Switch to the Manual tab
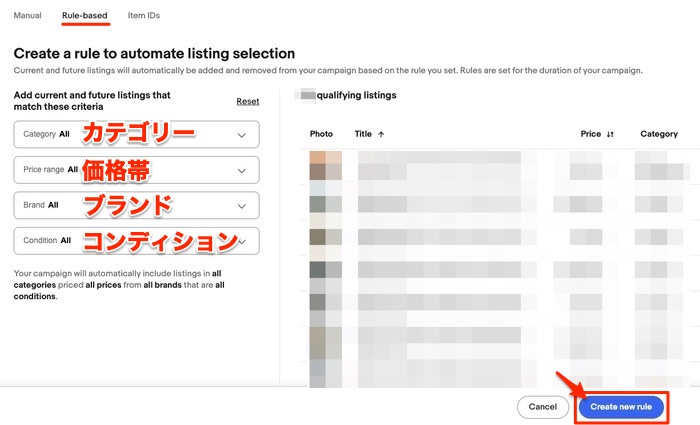700x425 pixels. coord(27,16)
